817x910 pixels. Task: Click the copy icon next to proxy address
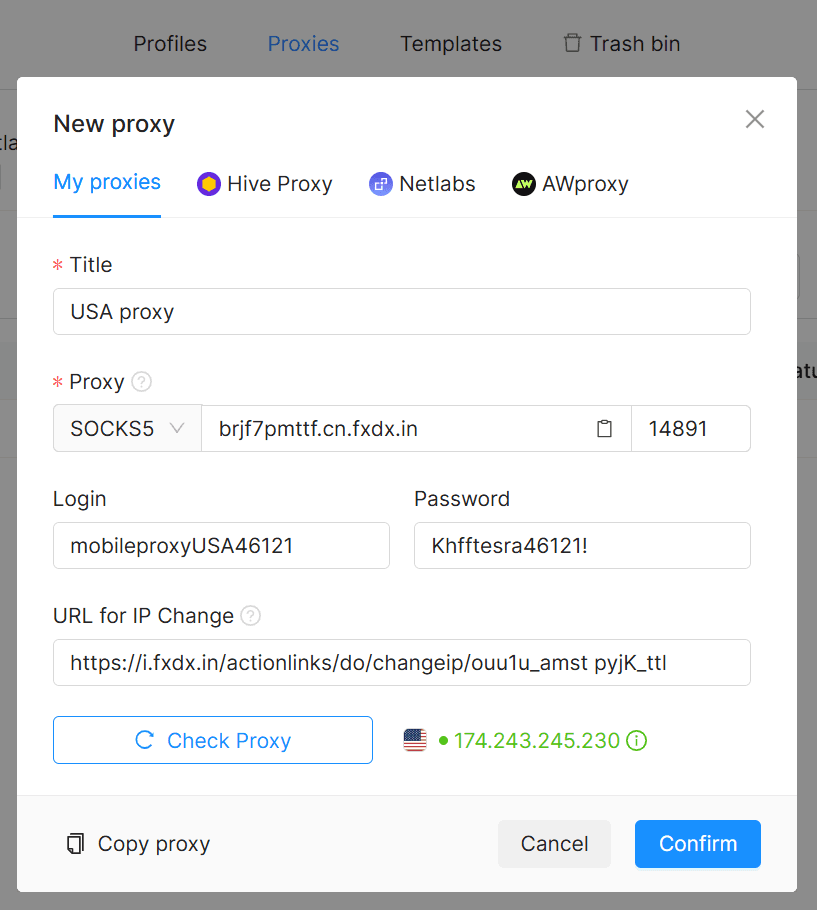(604, 428)
